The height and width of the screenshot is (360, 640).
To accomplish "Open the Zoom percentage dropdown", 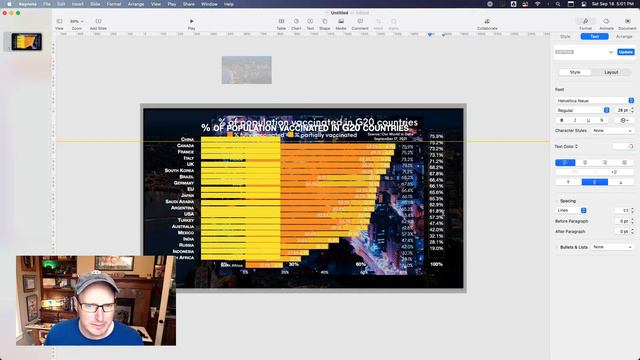I will click(x=77, y=21).
